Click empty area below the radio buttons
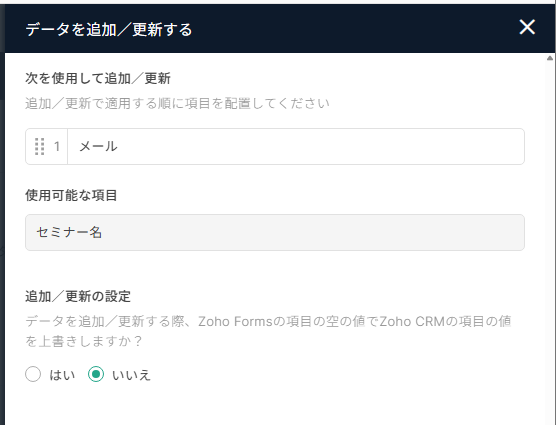Viewport: 556px width, 425px height. (275, 406)
